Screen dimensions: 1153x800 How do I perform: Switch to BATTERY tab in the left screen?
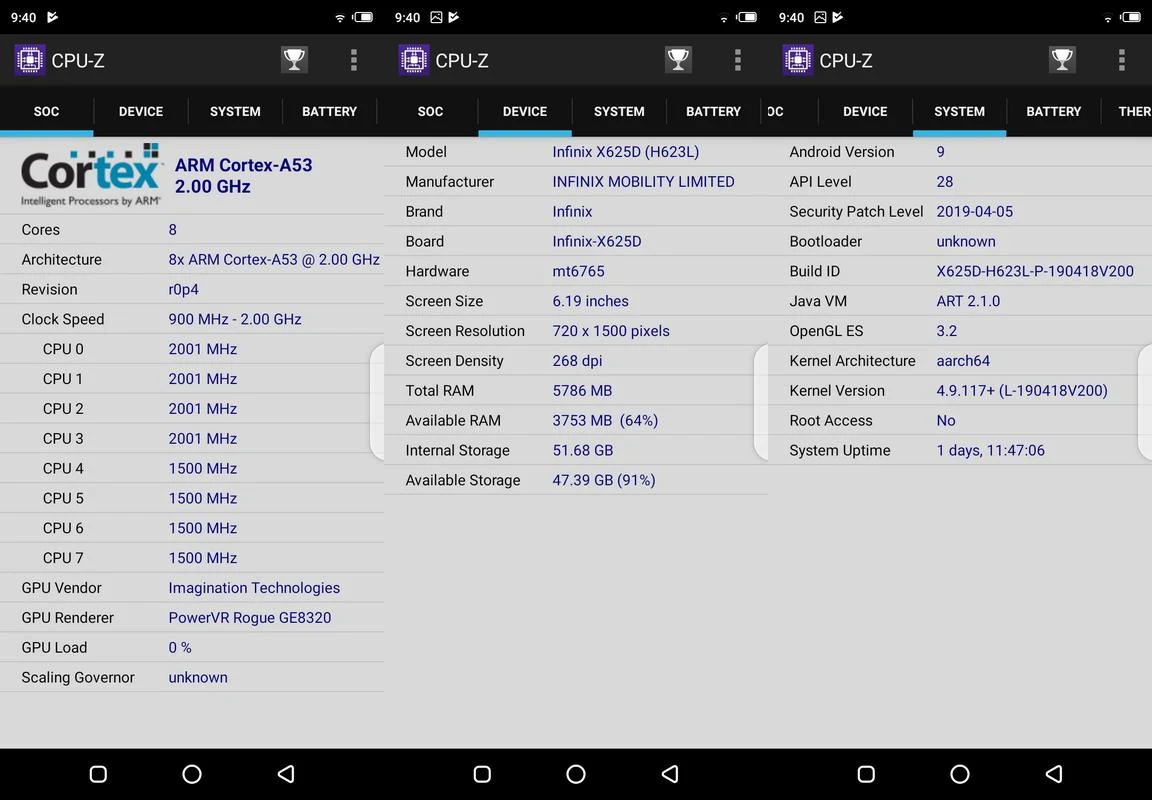tap(329, 111)
